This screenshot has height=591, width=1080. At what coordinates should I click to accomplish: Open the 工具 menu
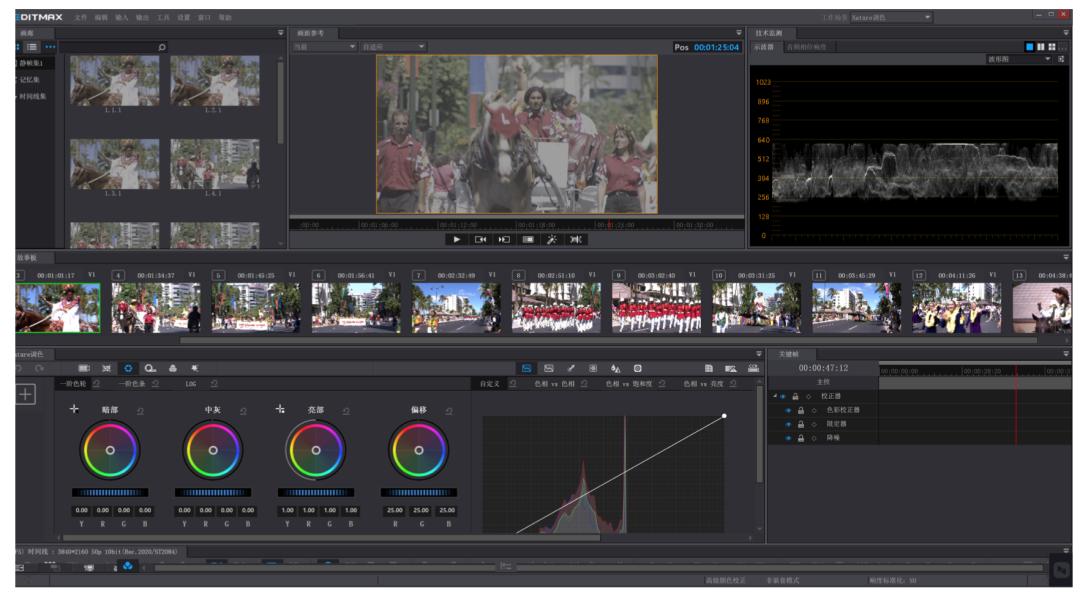pos(163,17)
